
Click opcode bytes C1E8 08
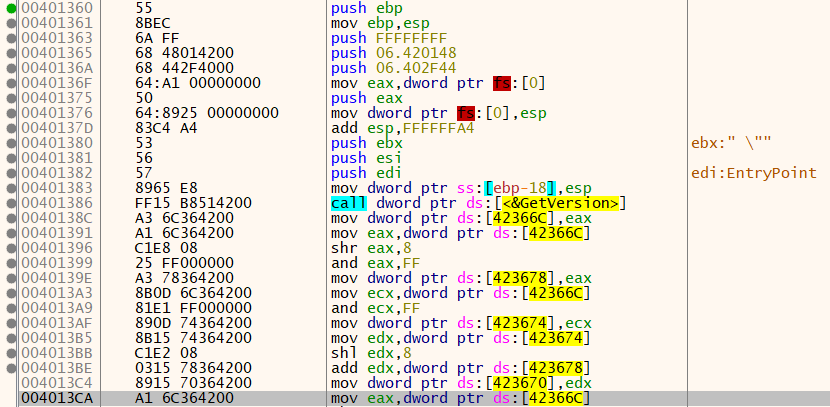(166, 248)
